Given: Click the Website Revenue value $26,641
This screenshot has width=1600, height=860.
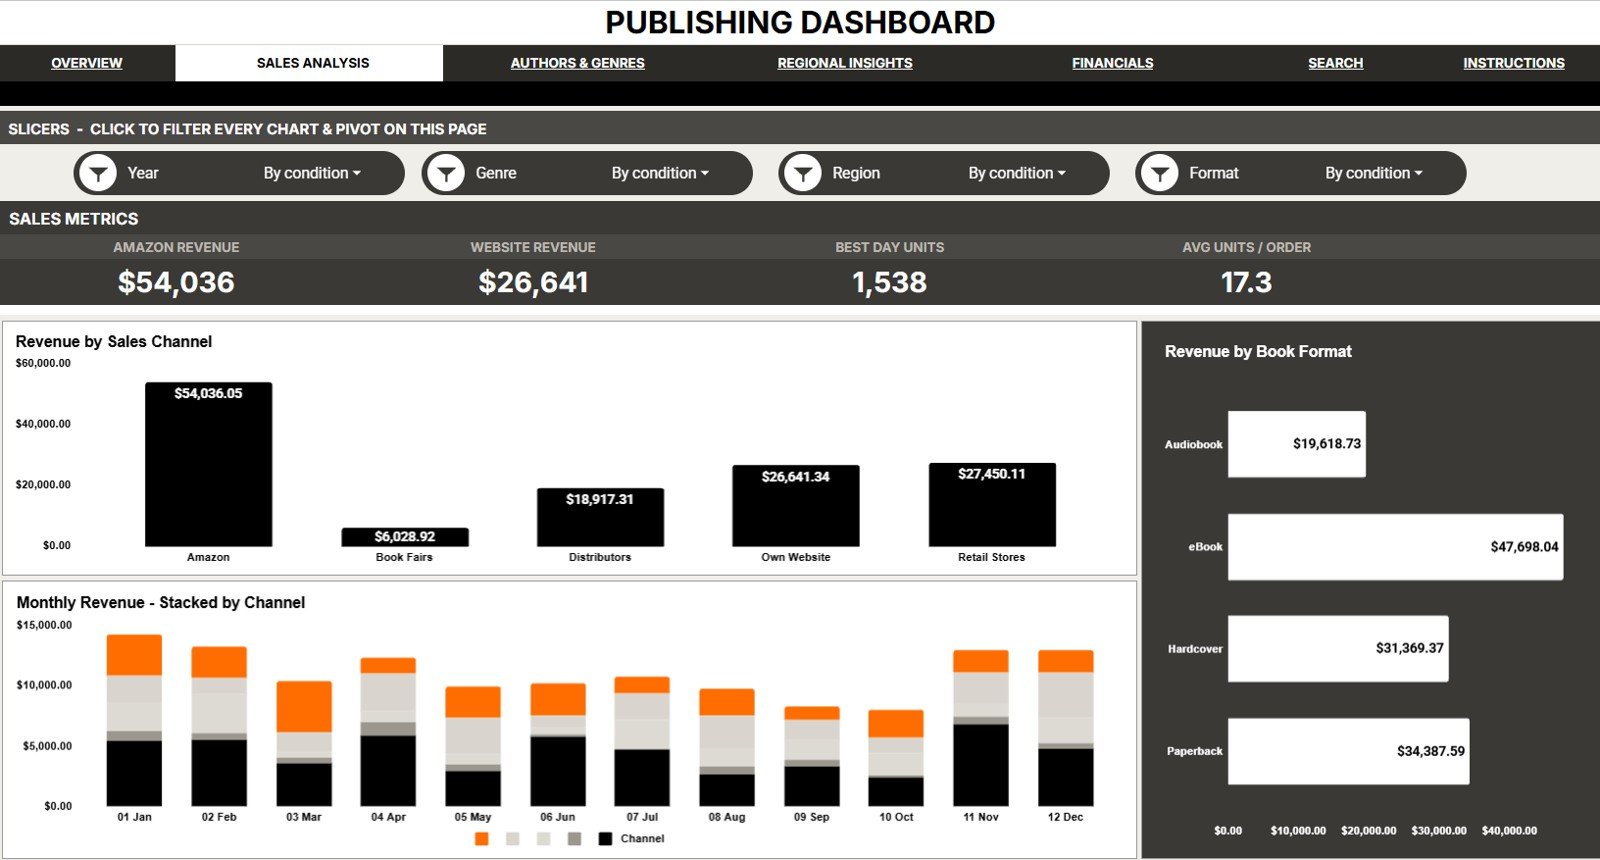Looking at the screenshot, I should pos(533,282).
